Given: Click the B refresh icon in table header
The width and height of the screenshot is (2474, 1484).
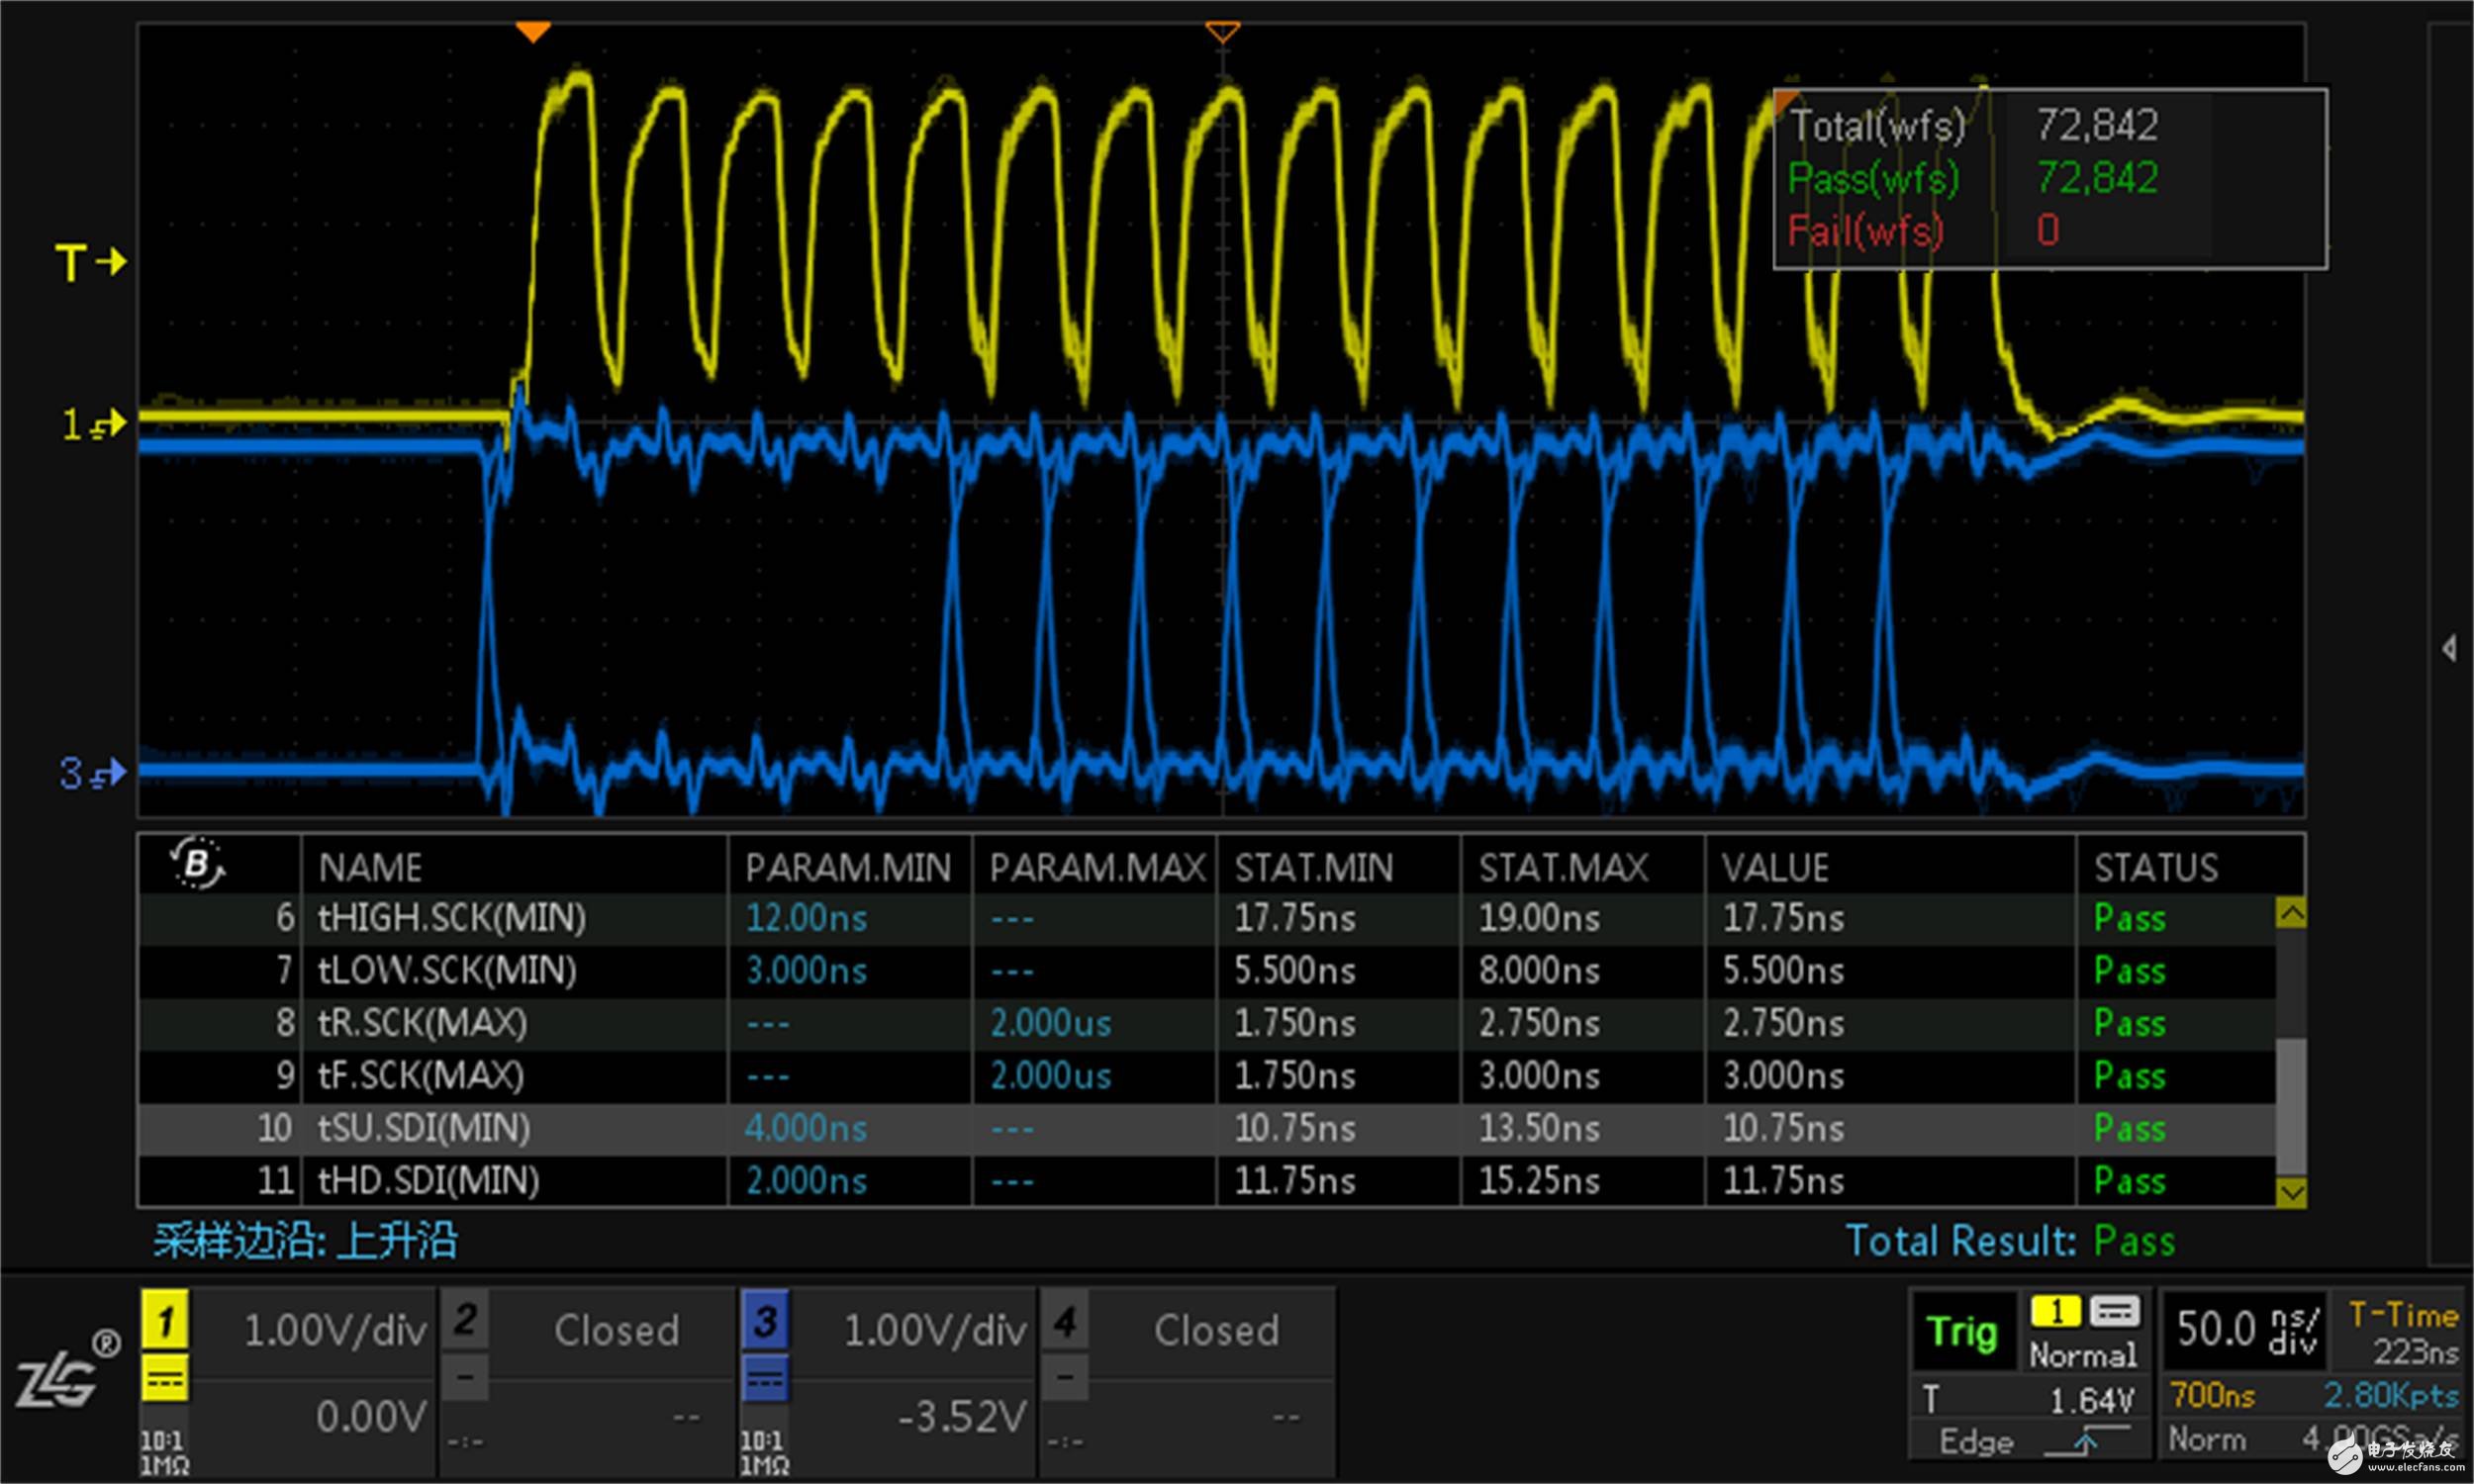Looking at the screenshot, I should pos(198,863).
